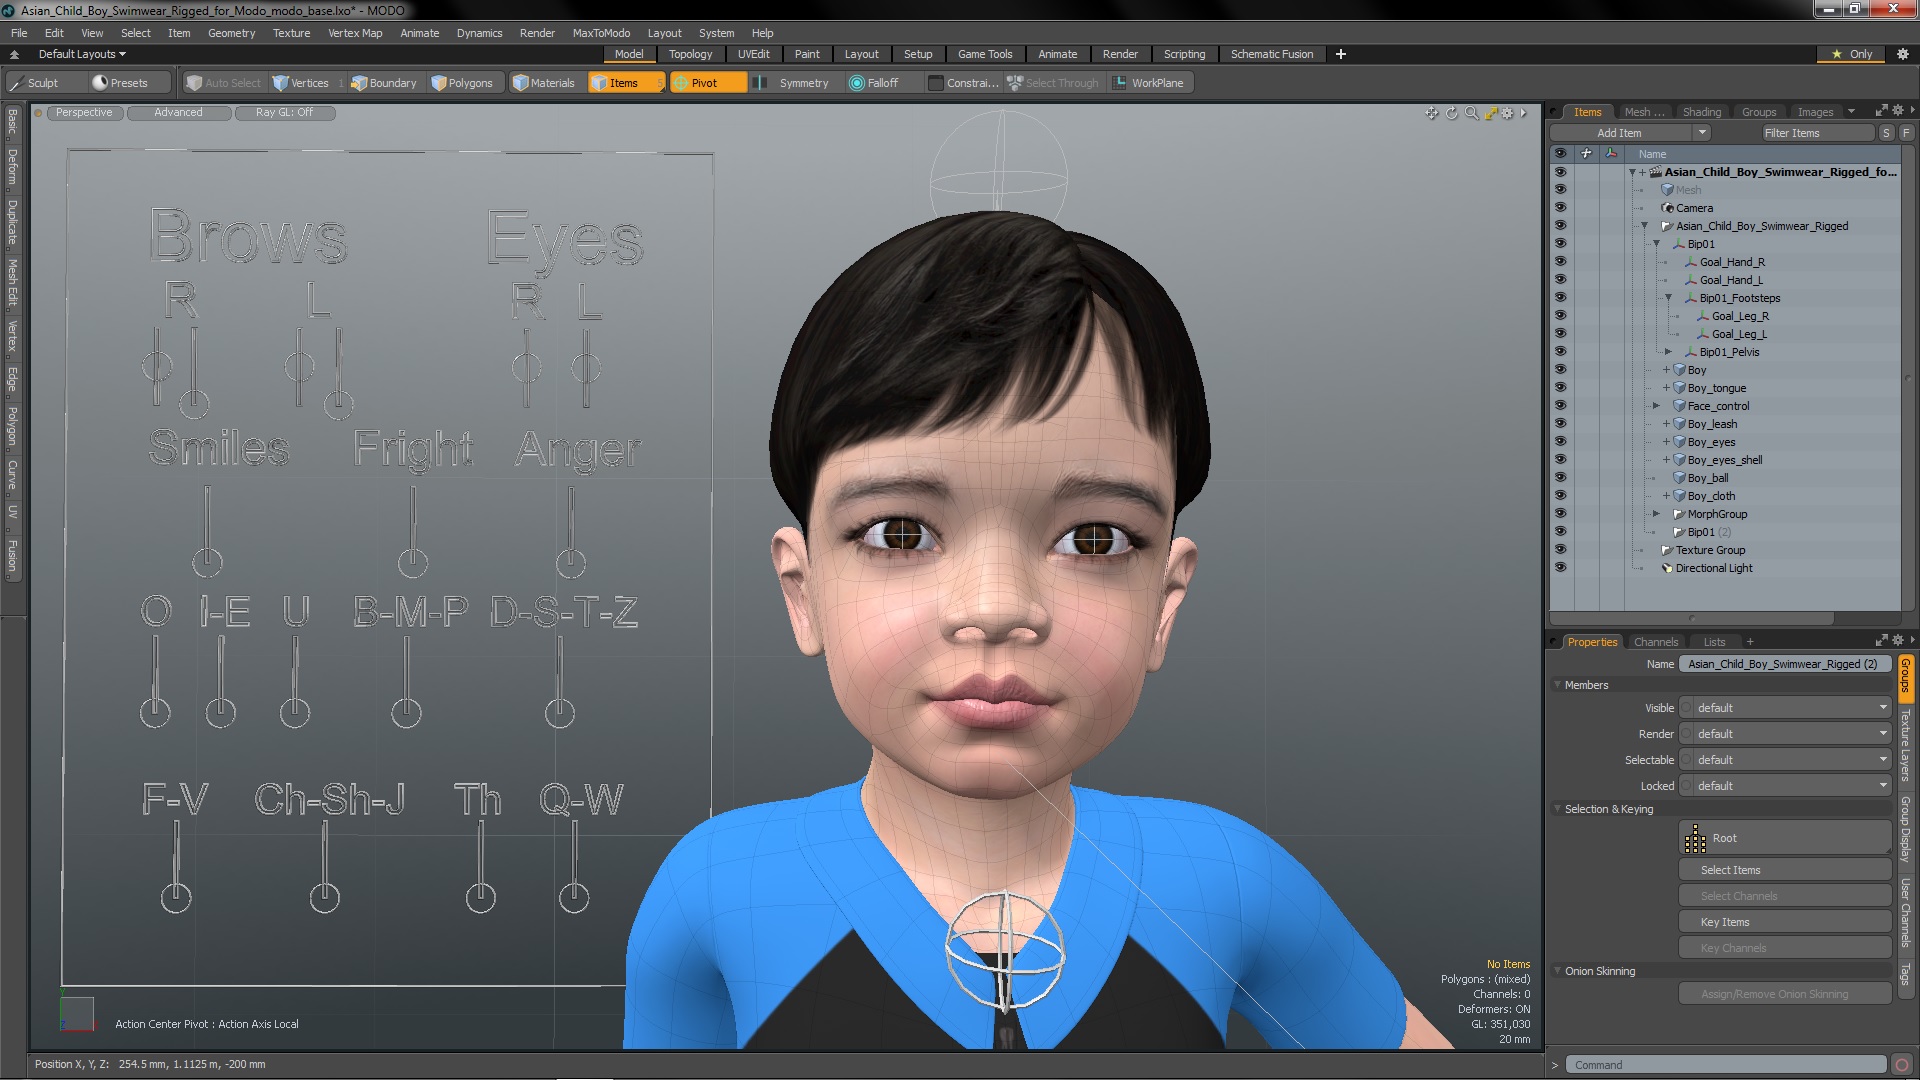Click the Select Items button
The width and height of the screenshot is (1920, 1080).
[1785, 870]
